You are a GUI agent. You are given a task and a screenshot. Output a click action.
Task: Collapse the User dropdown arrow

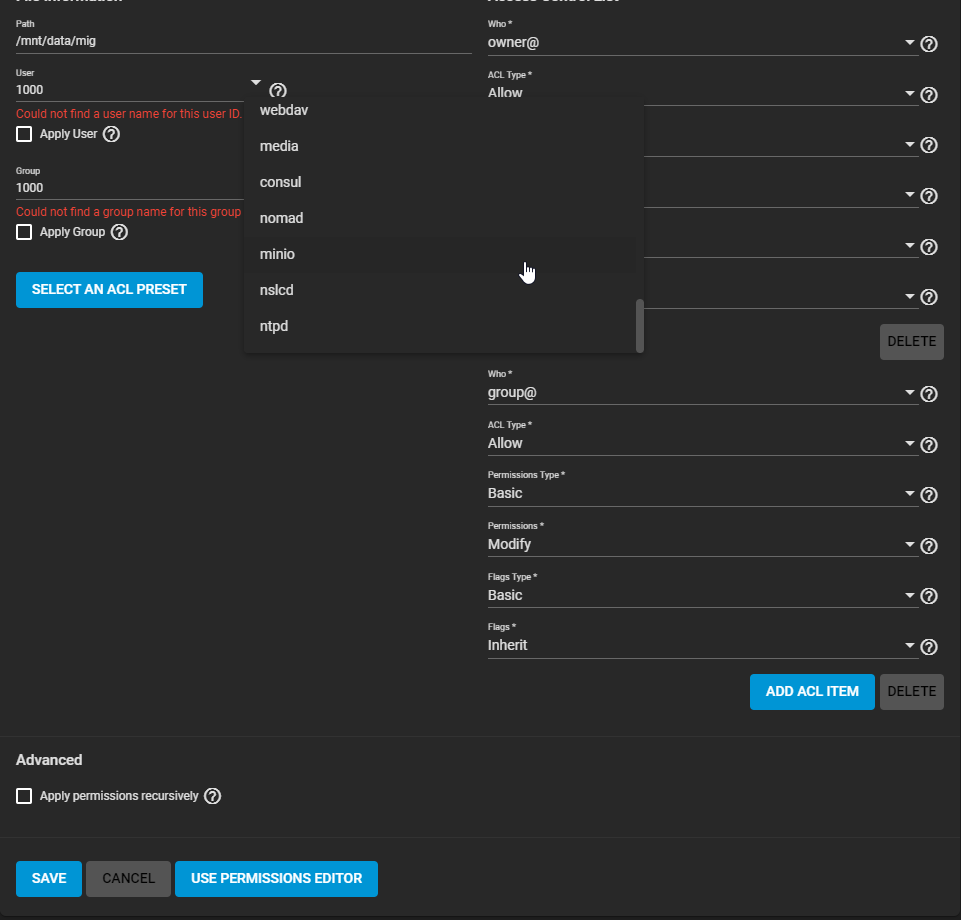pyautogui.click(x=256, y=82)
